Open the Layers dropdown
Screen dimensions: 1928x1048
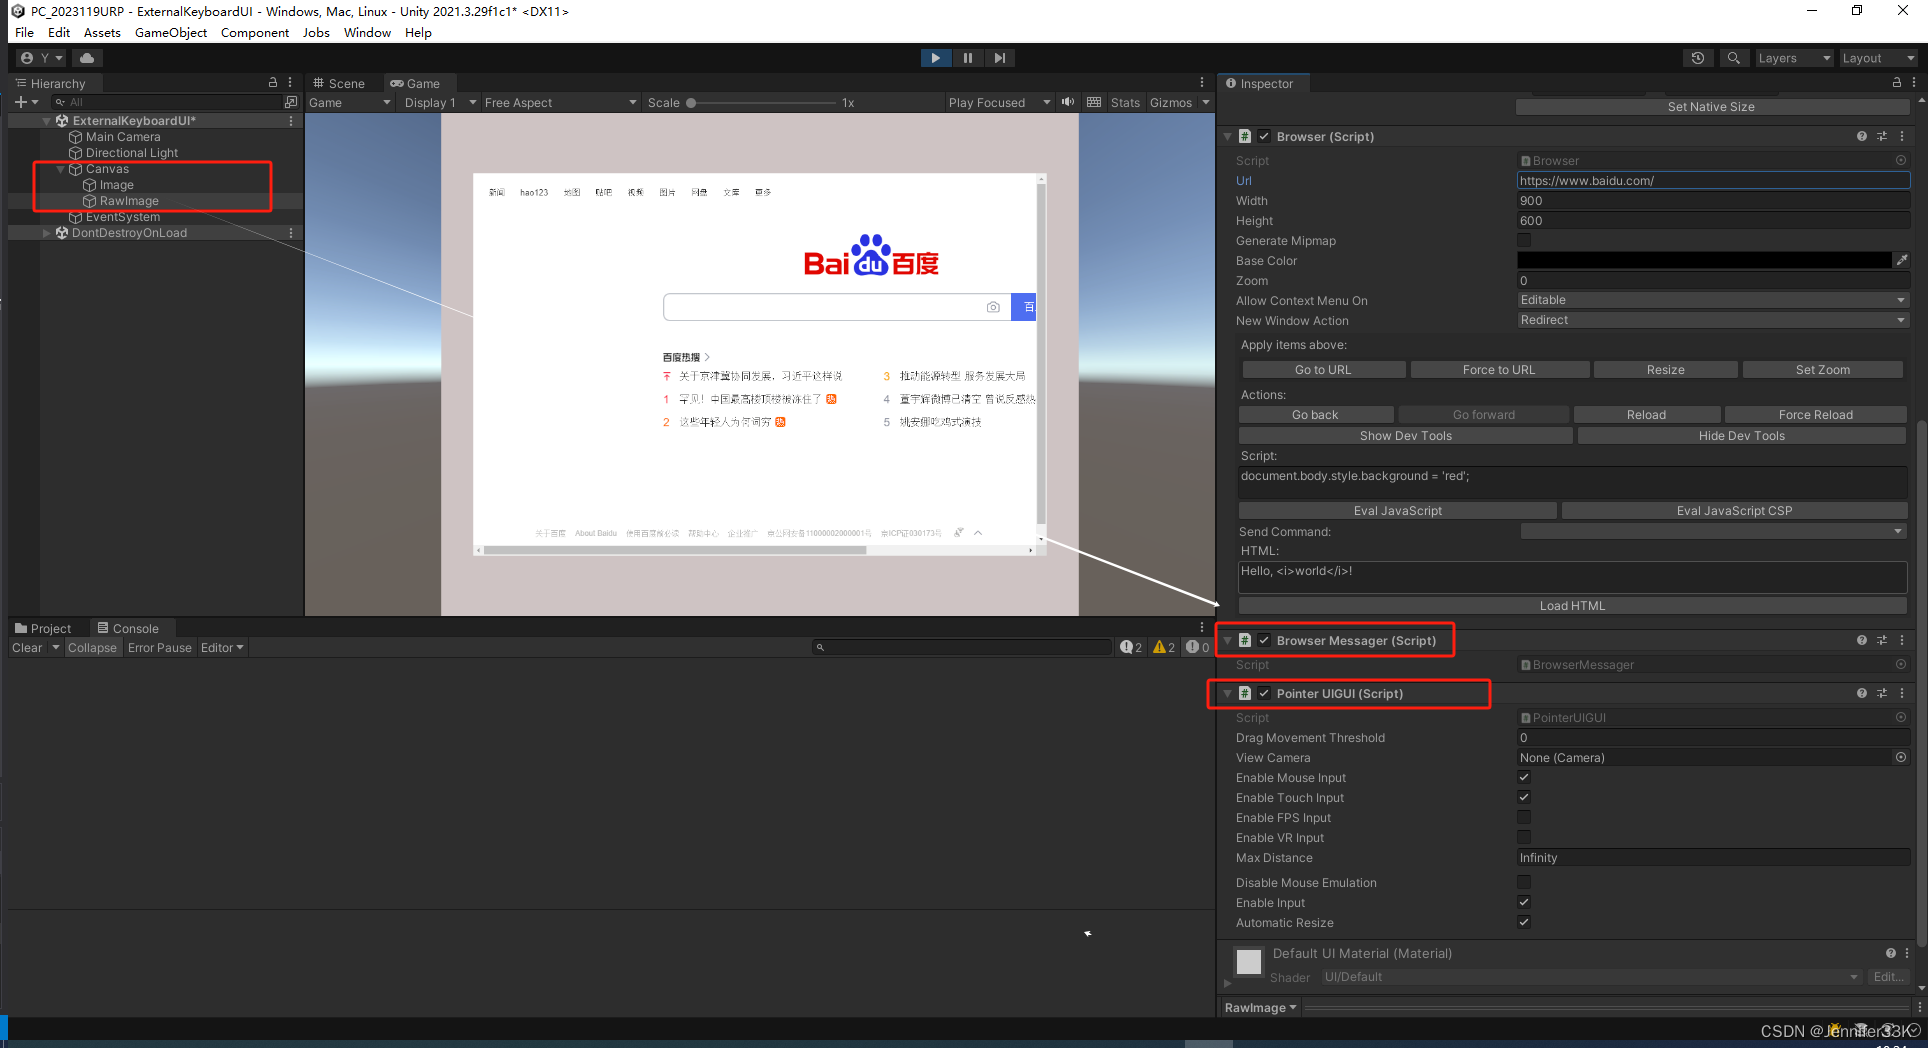1795,58
